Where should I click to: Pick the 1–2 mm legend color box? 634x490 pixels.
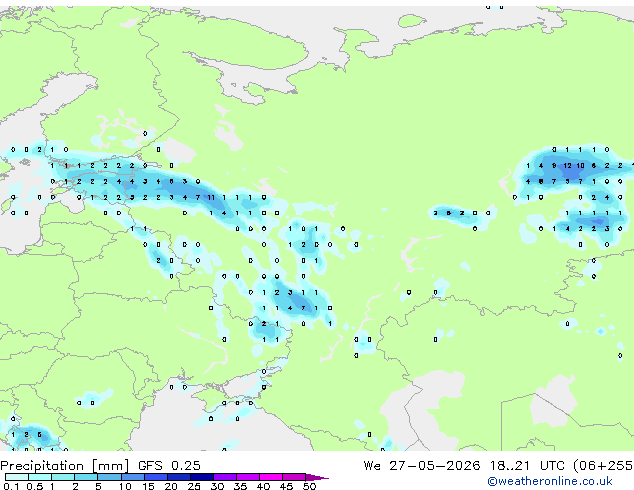63,477
